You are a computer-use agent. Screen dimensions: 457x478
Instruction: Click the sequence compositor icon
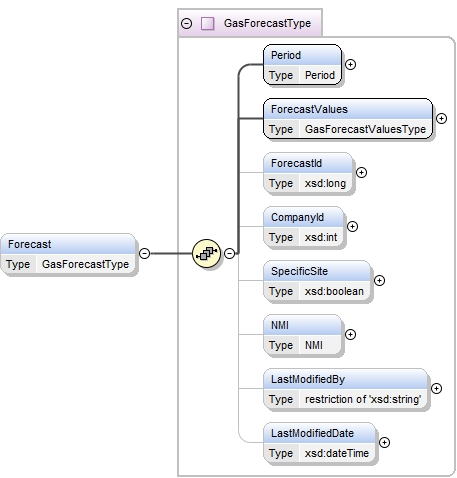206,253
